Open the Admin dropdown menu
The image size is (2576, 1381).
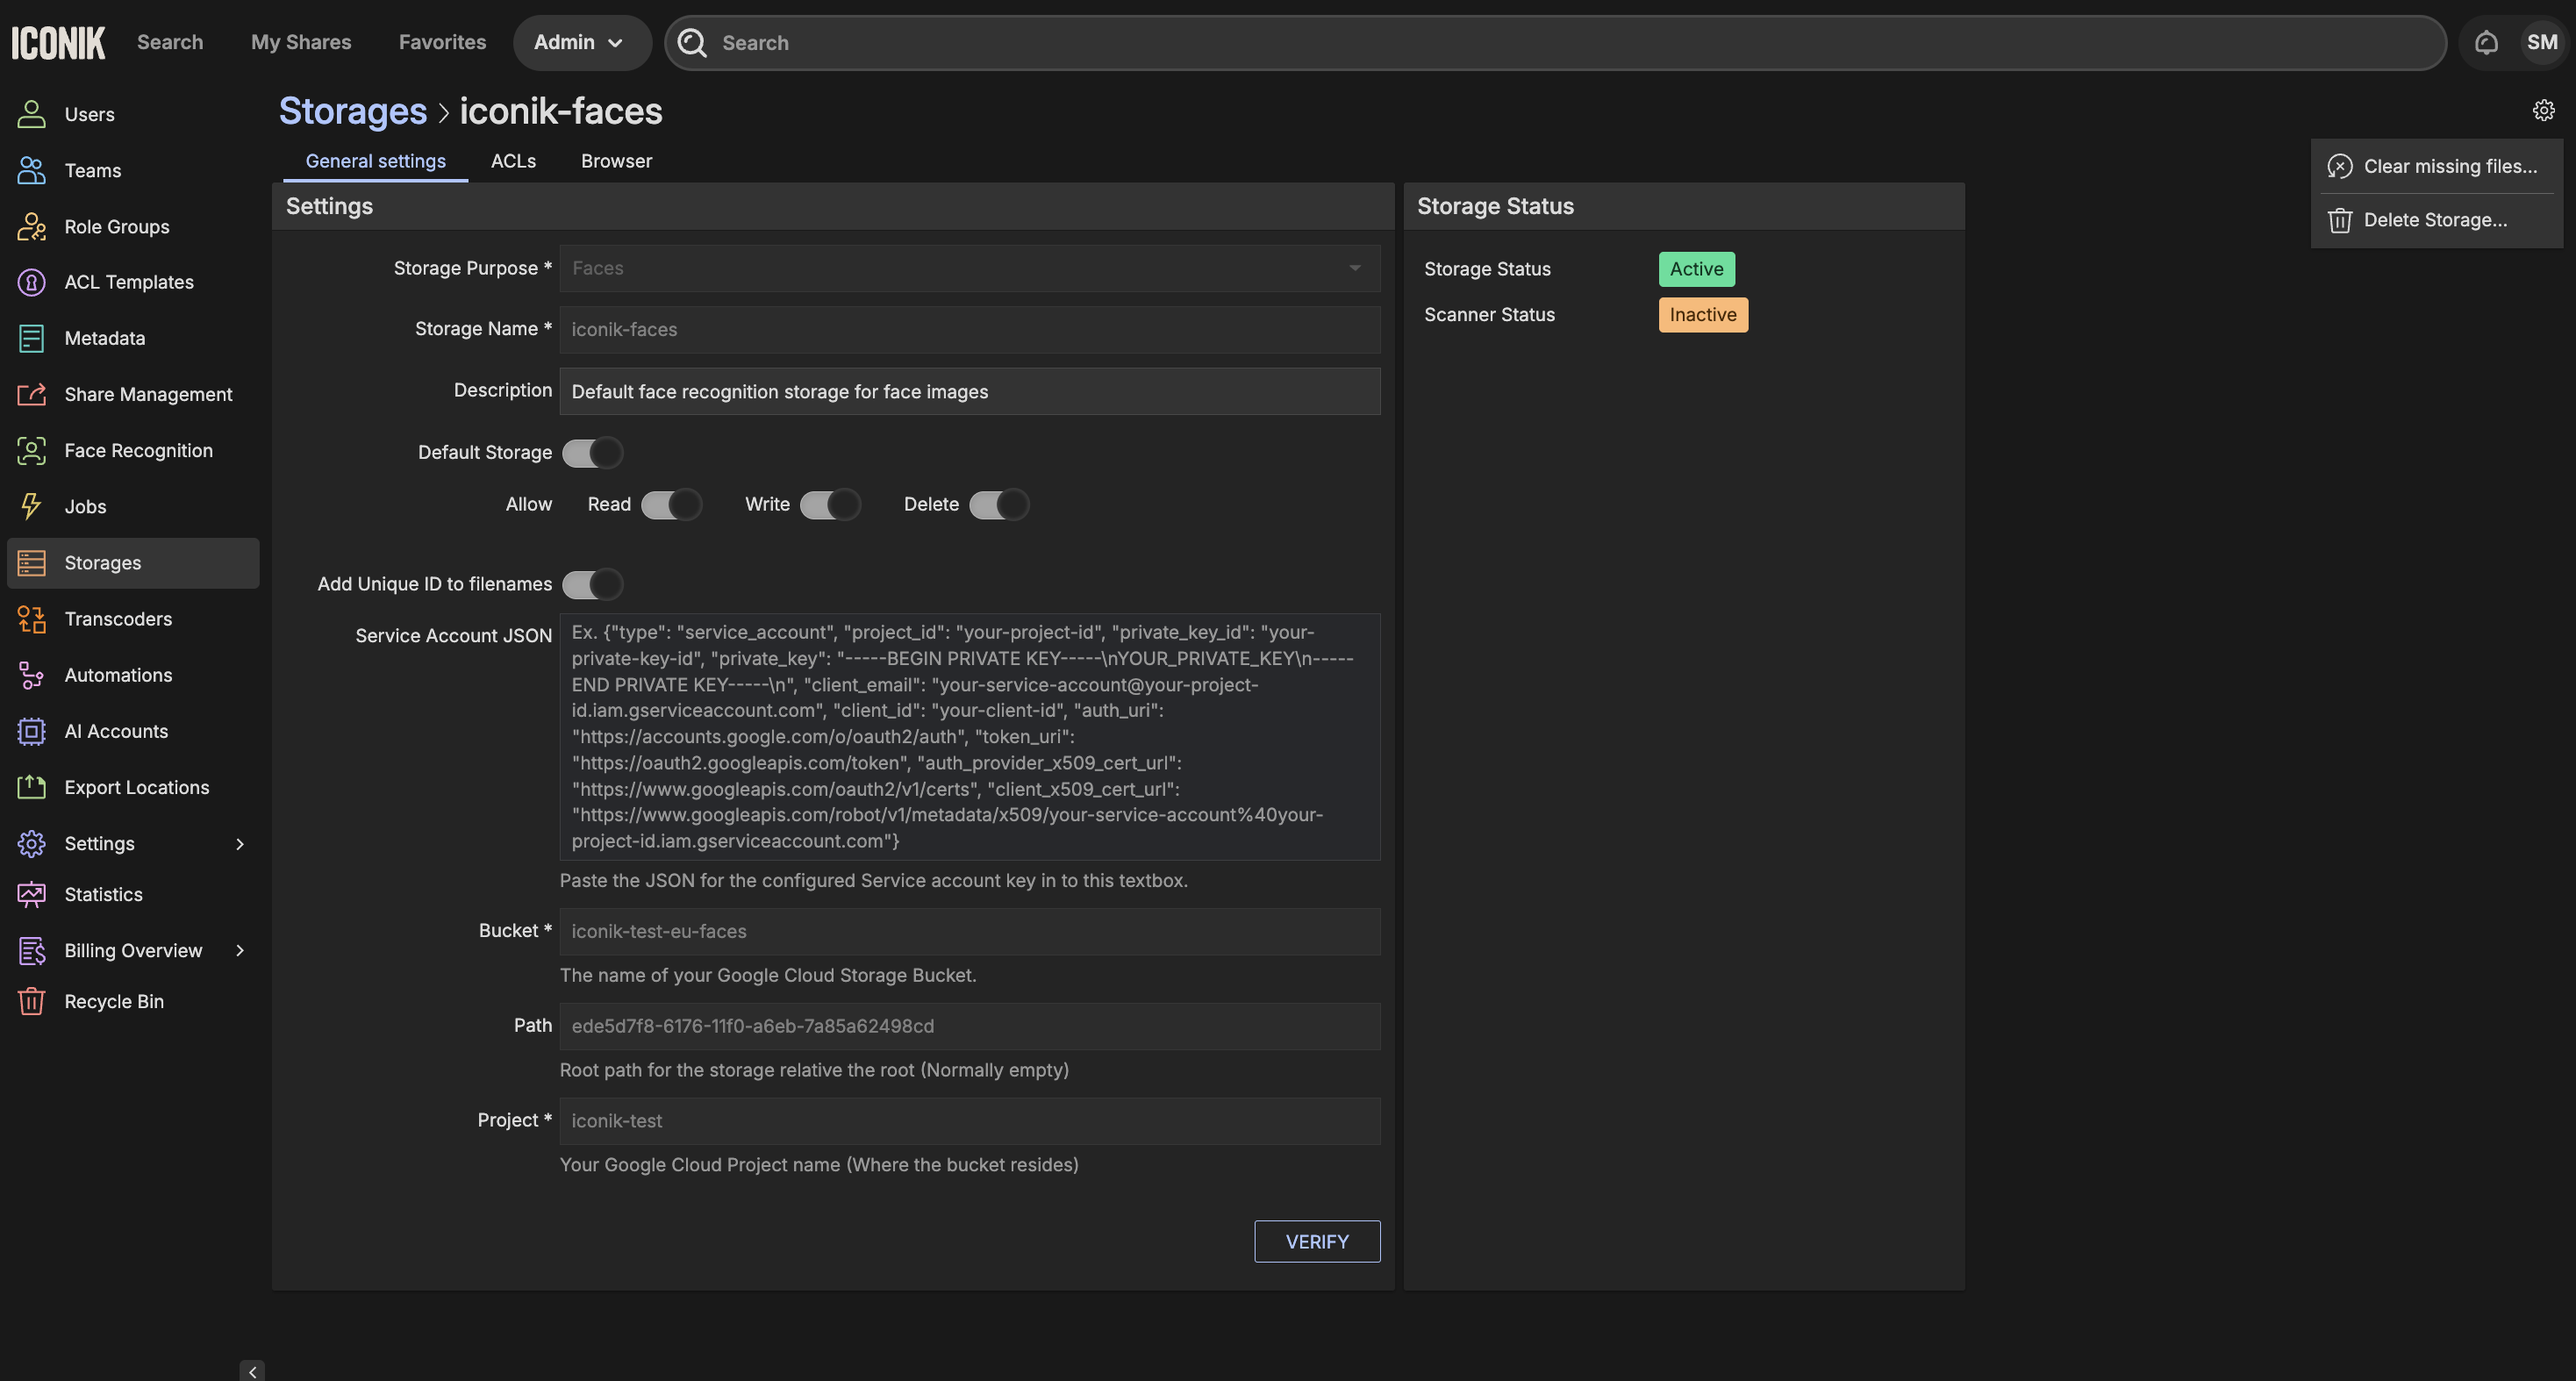pyautogui.click(x=581, y=42)
